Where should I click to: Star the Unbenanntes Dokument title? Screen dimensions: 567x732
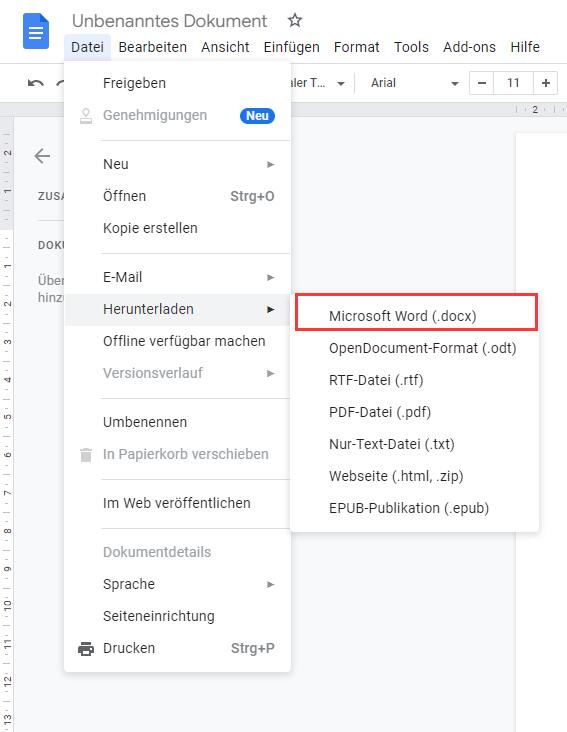point(294,20)
